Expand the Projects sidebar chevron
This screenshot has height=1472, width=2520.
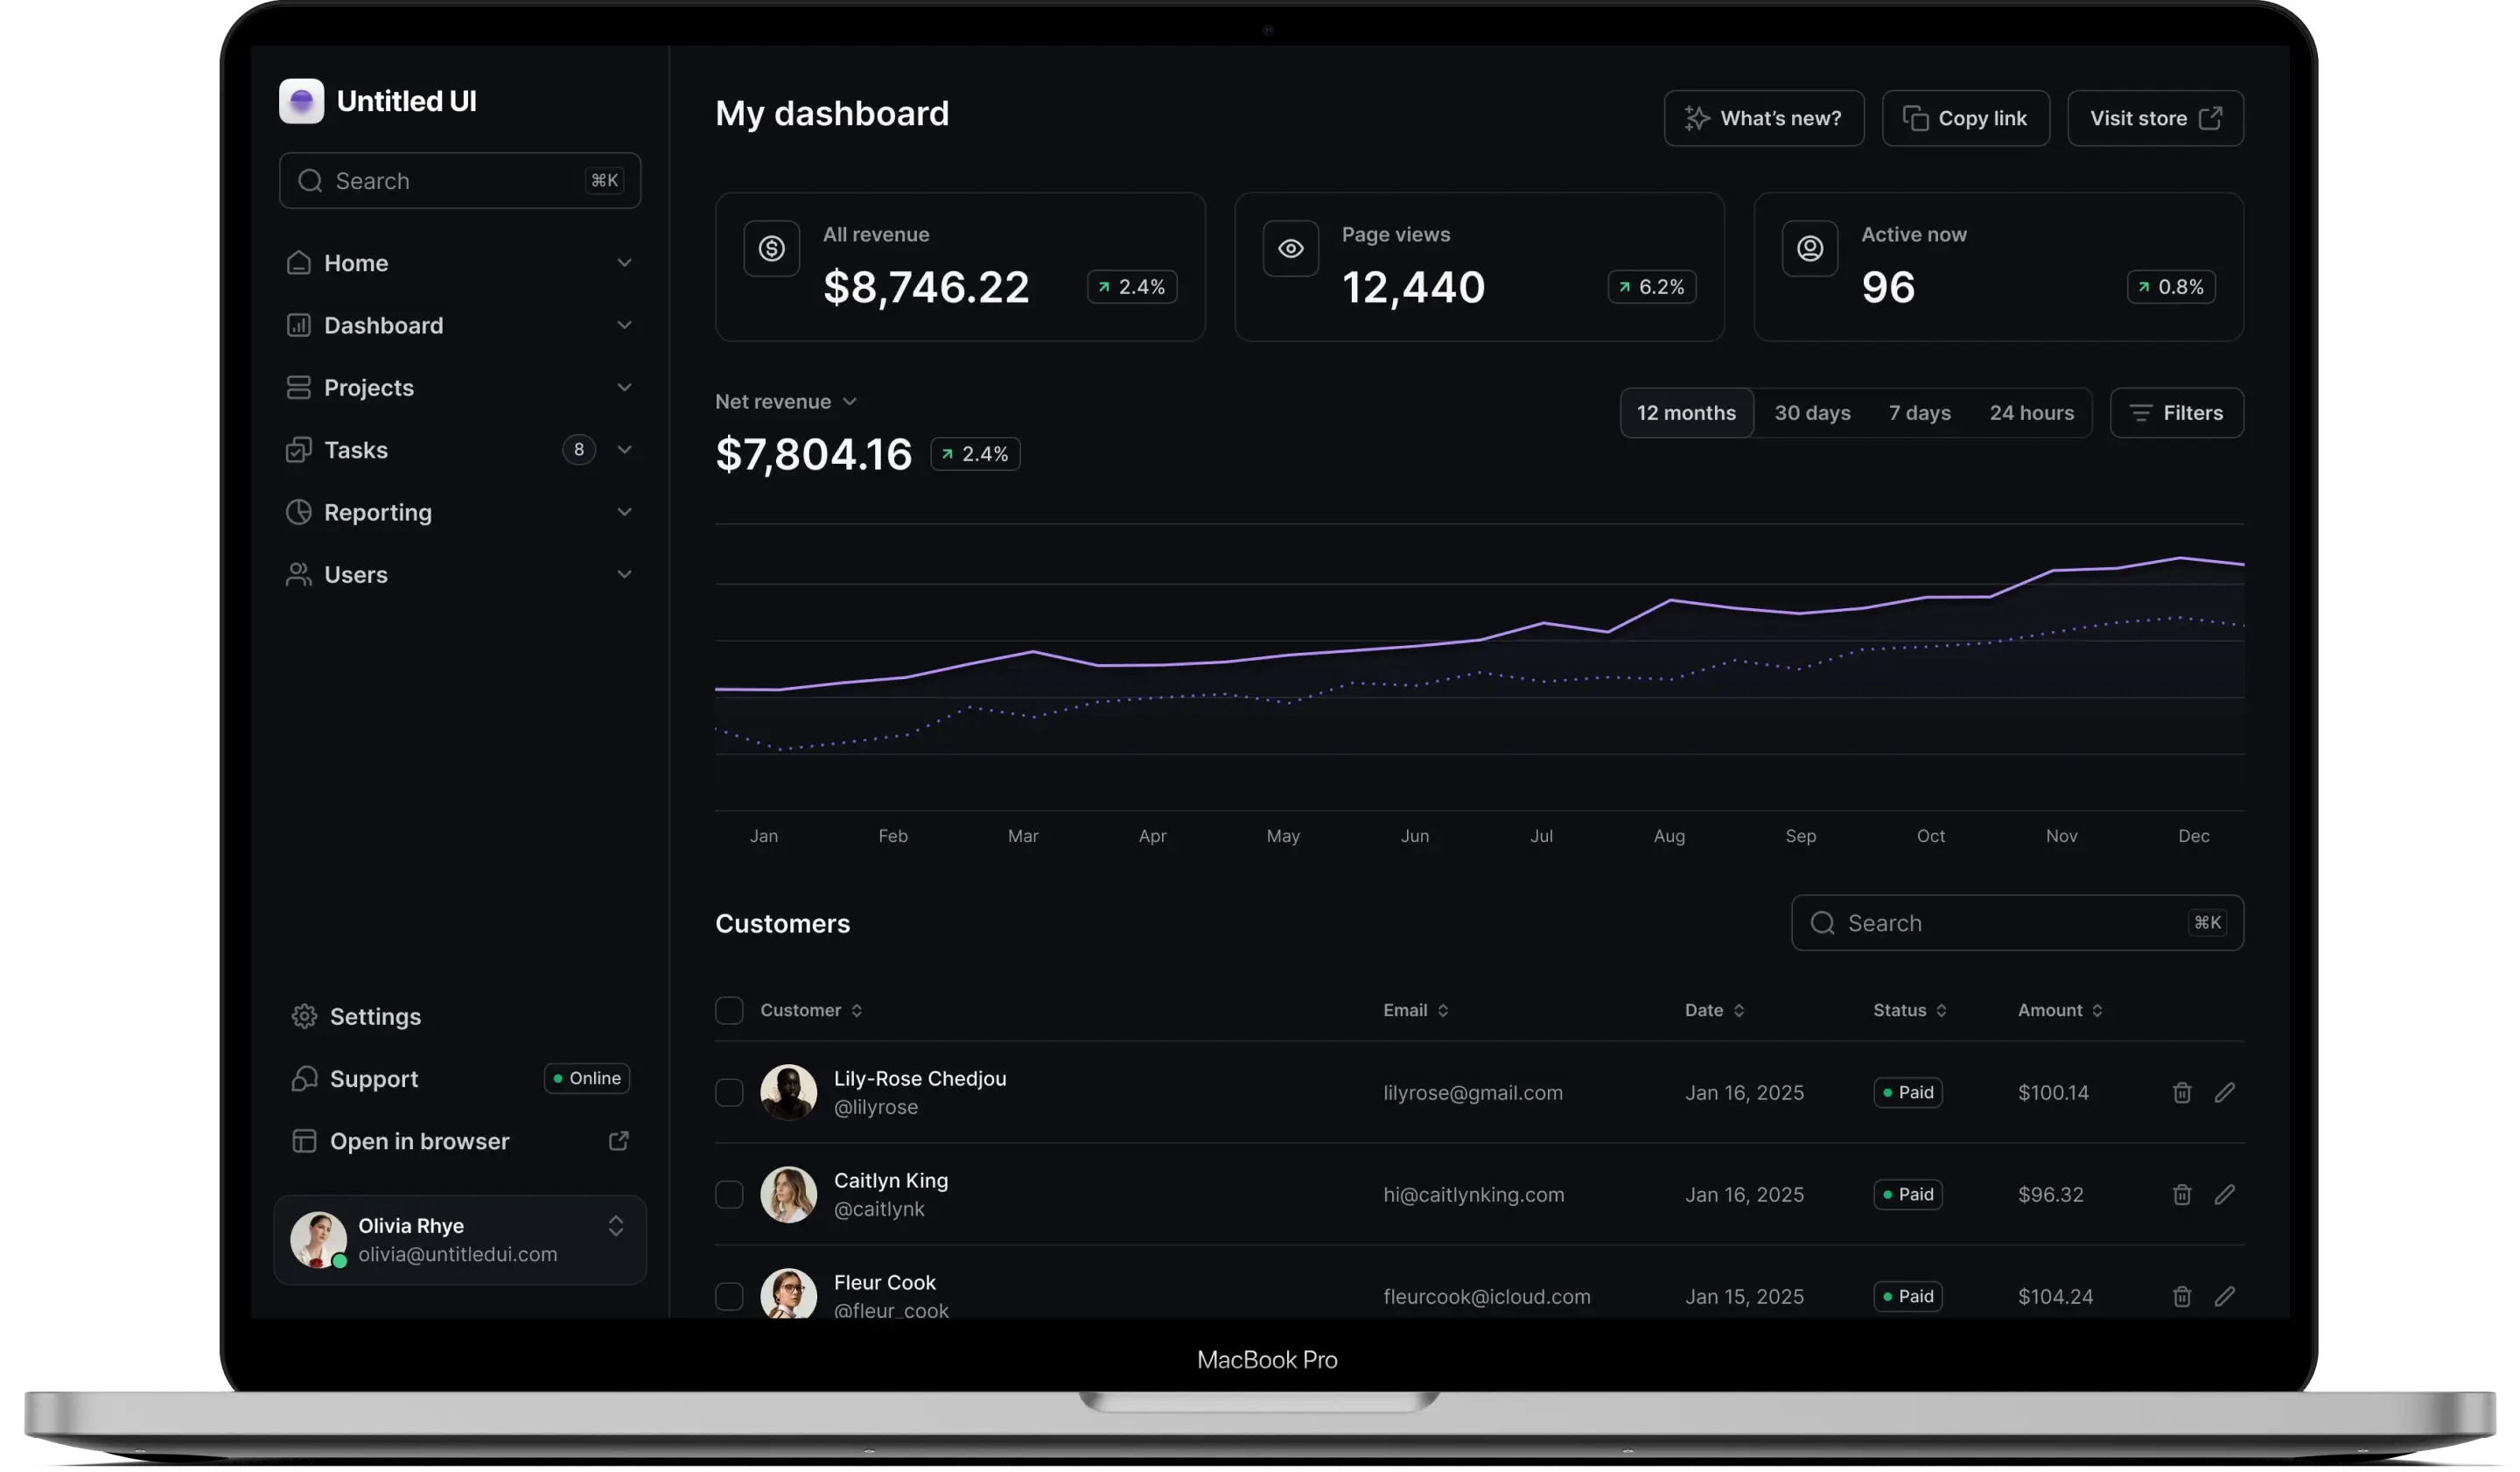(624, 387)
